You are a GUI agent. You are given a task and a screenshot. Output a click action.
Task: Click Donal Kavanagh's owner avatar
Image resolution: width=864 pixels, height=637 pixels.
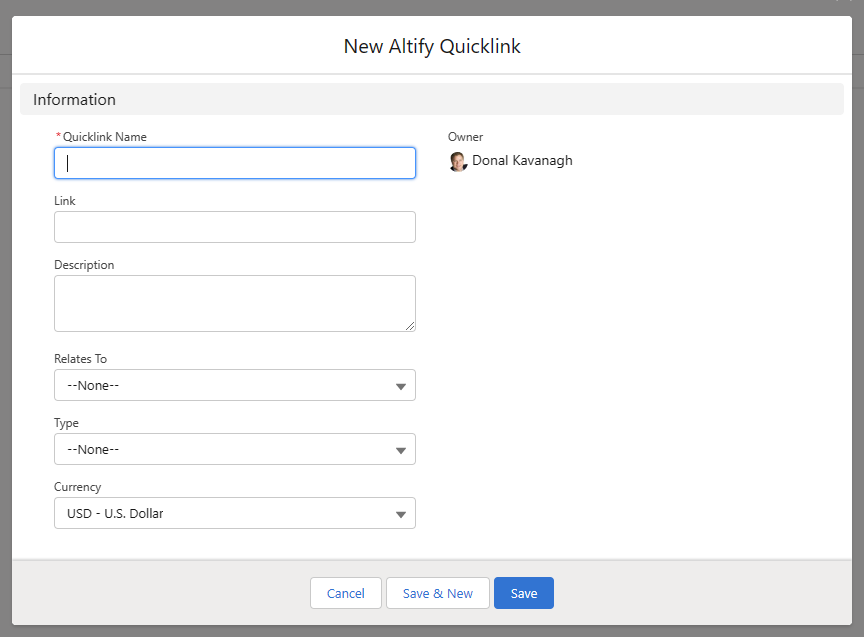[x=457, y=161]
